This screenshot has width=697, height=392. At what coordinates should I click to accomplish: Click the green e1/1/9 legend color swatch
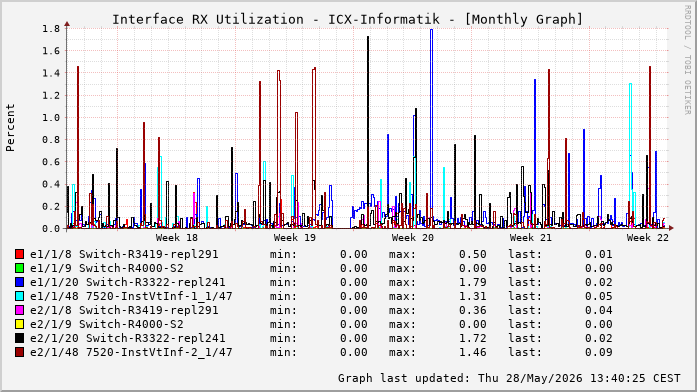tap(19, 268)
